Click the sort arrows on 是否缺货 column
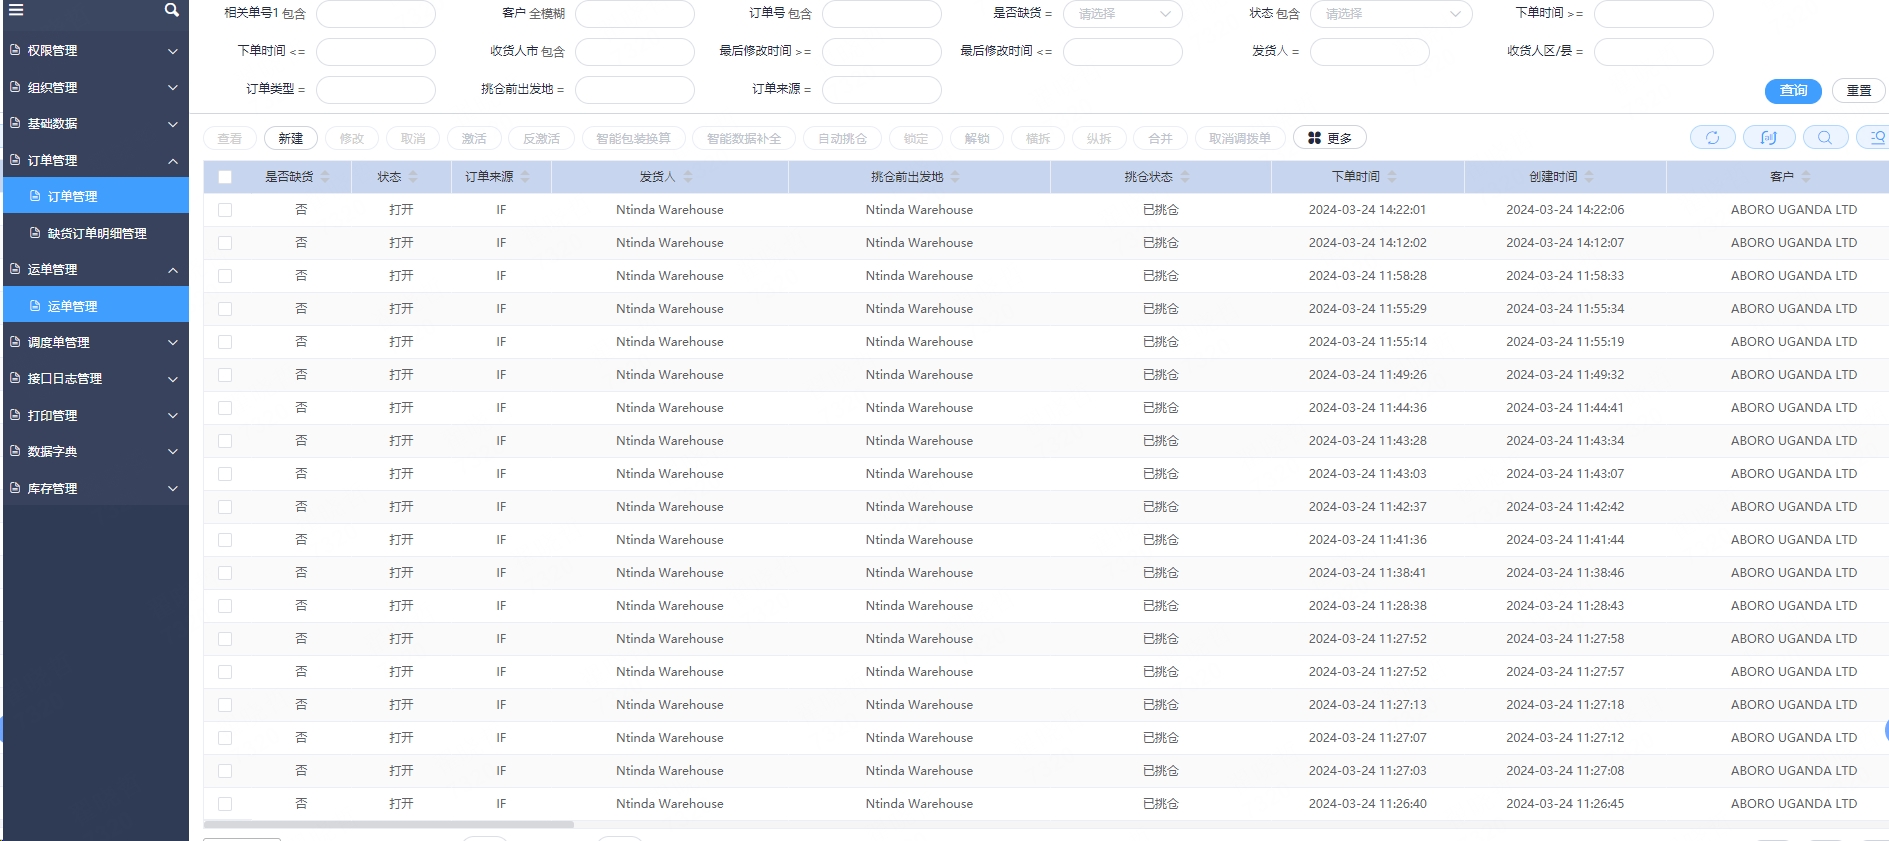The image size is (1889, 841). coord(325,177)
